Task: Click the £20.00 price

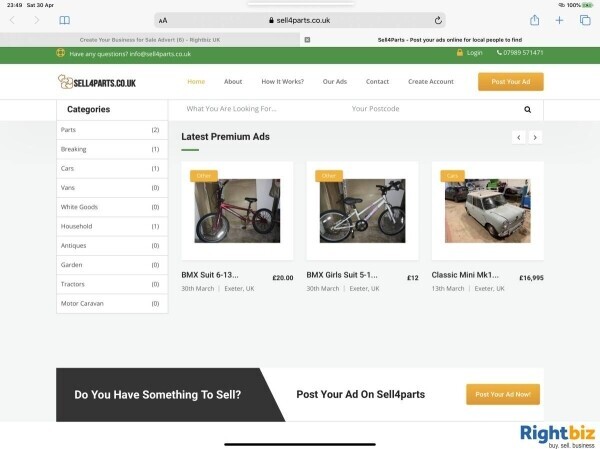Action: (283, 278)
